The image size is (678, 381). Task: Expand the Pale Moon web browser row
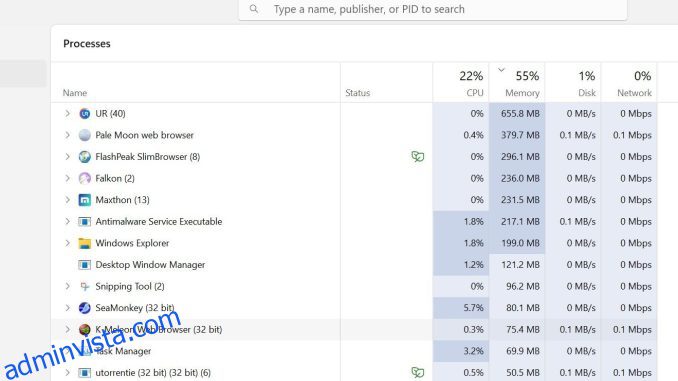click(67, 135)
